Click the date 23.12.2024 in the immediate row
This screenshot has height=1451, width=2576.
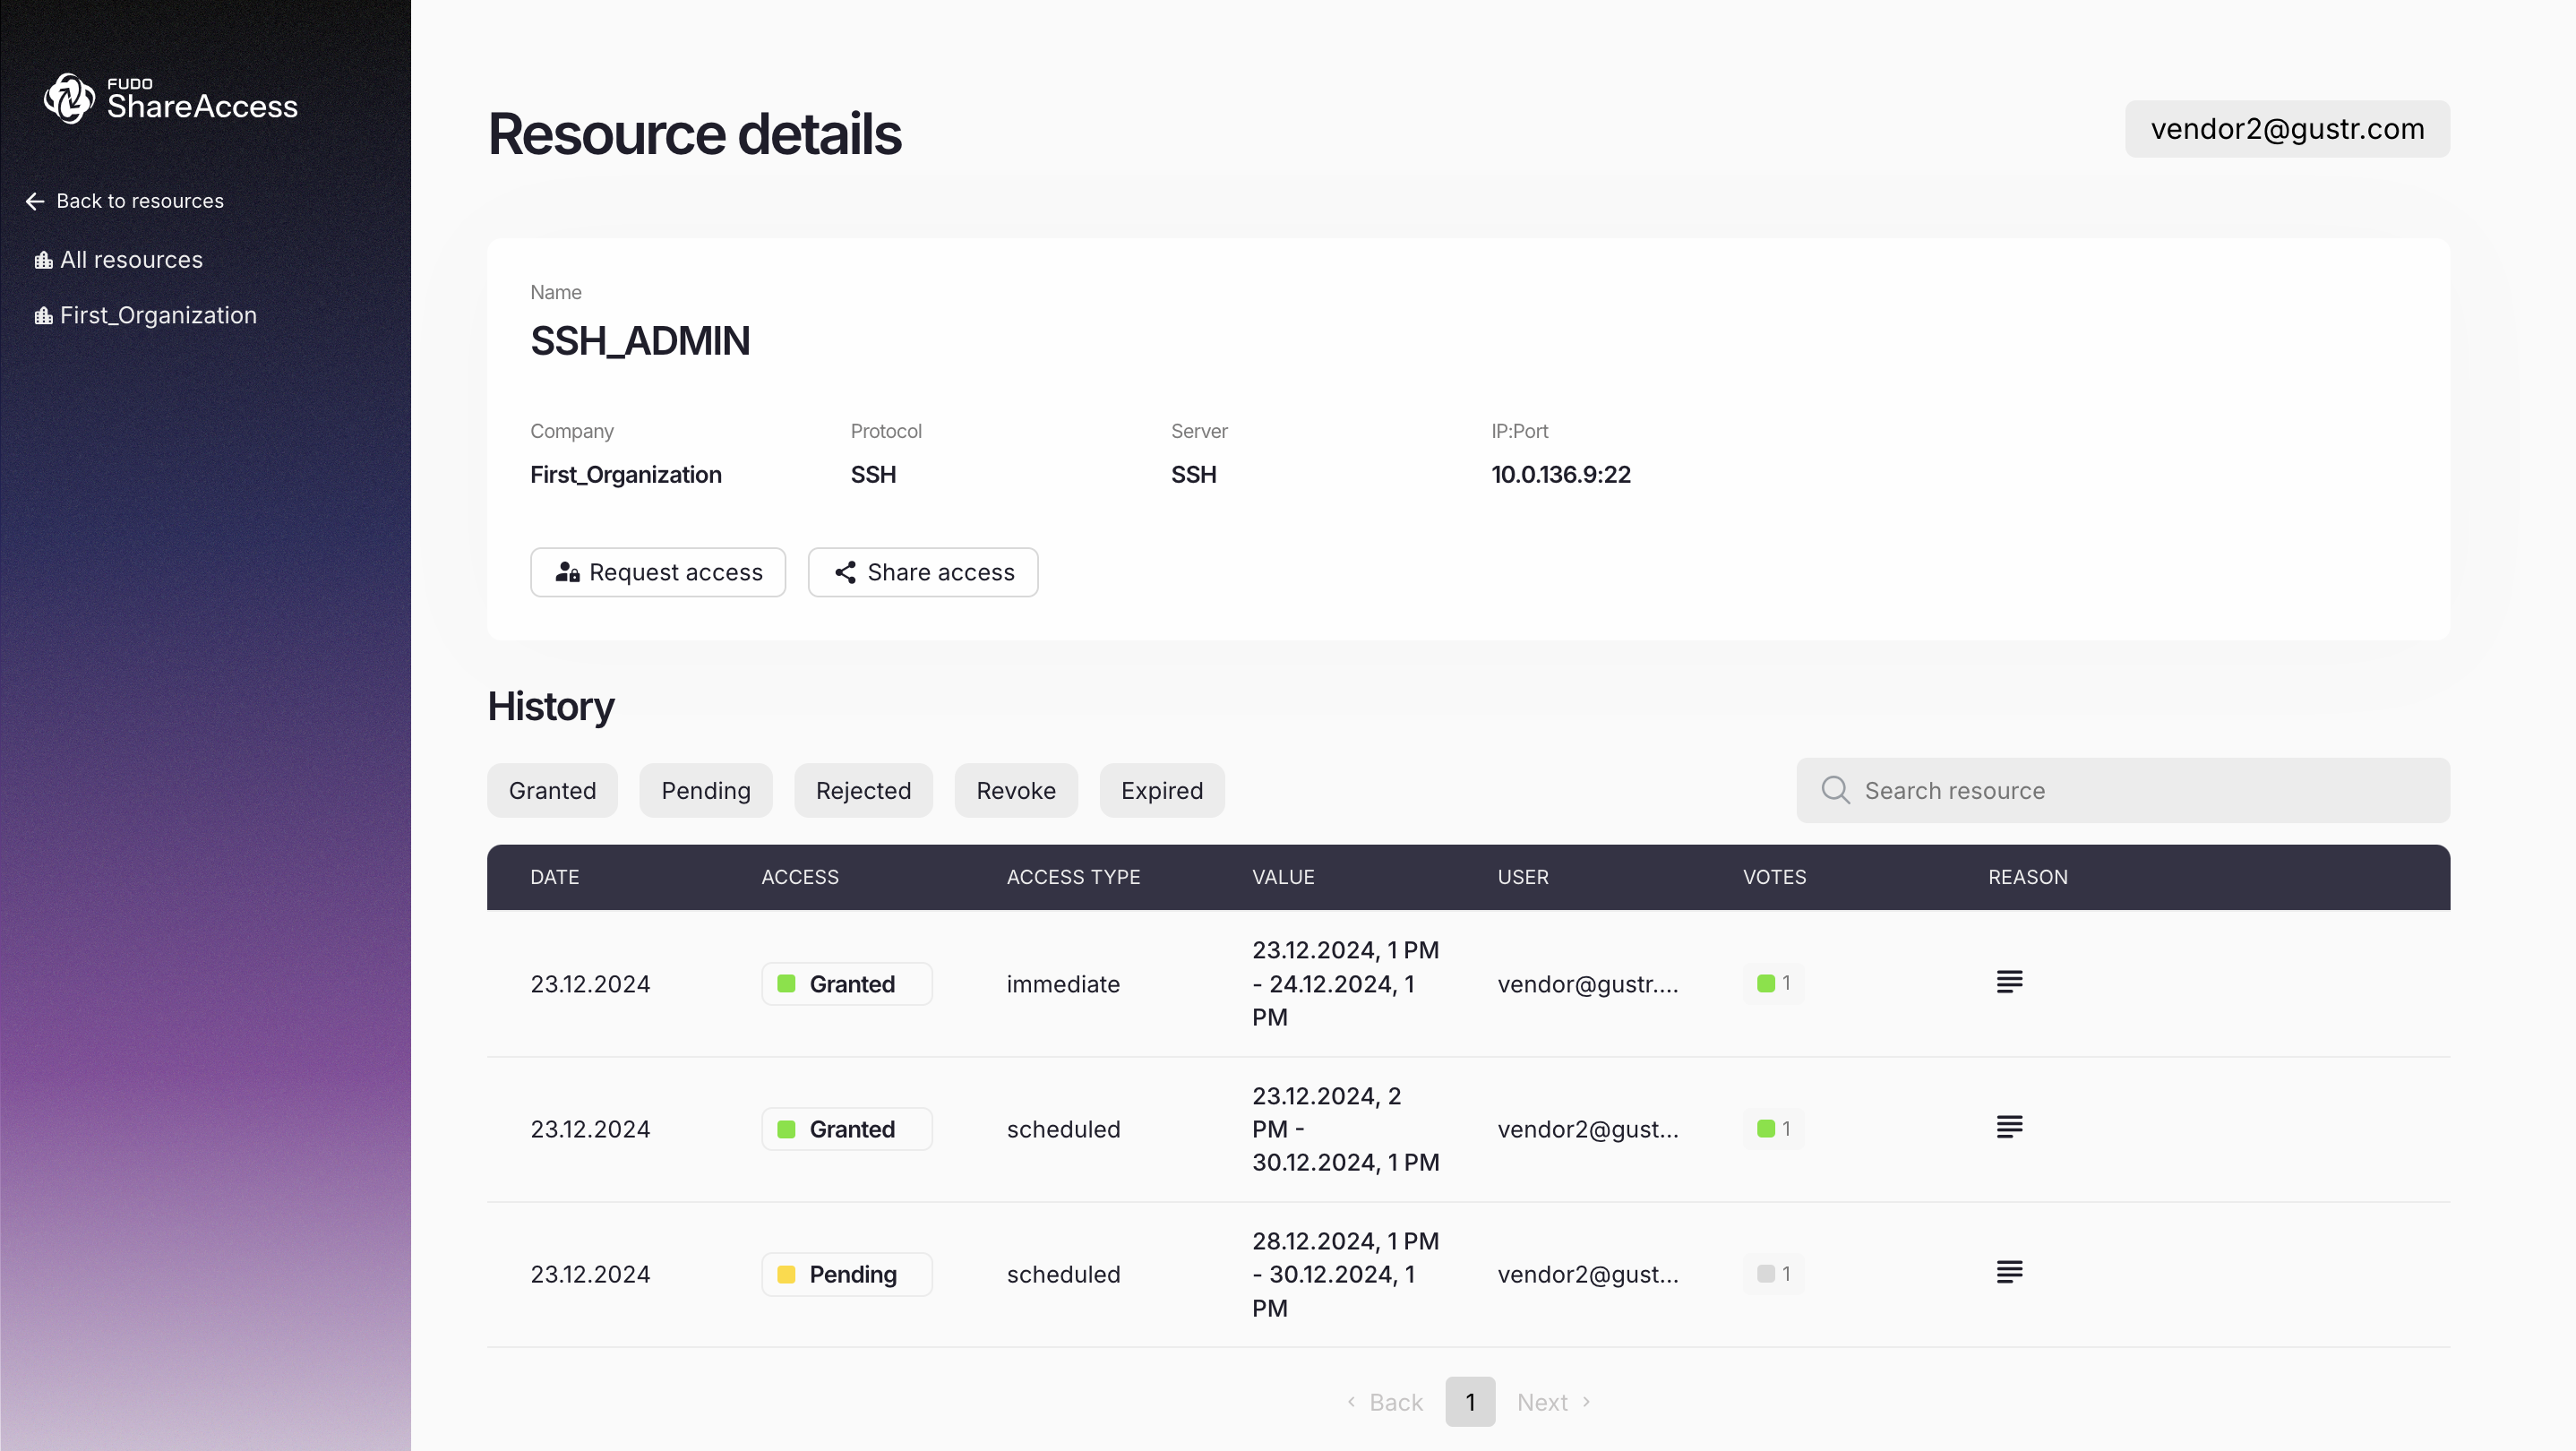[x=590, y=984]
